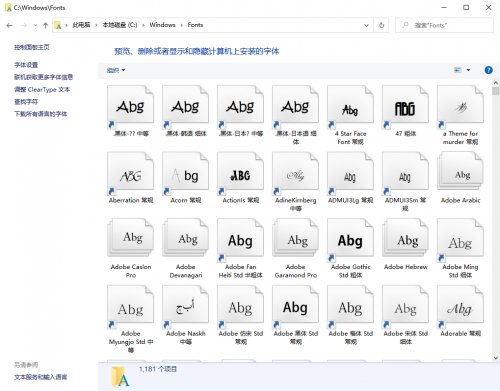Click the Windows breadcrumb segment
Image resolution: width=500 pixels, height=391 pixels.
pyautogui.click(x=162, y=25)
